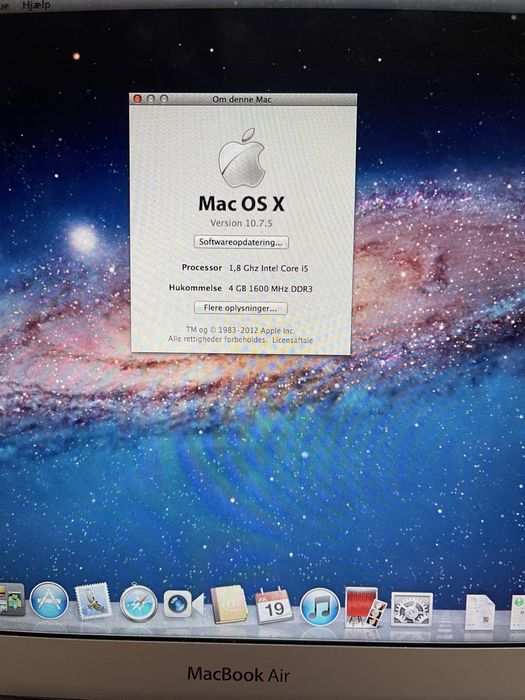Click the Apple logo in the dialog
Screen dimensions: 525x700
coord(242,158)
